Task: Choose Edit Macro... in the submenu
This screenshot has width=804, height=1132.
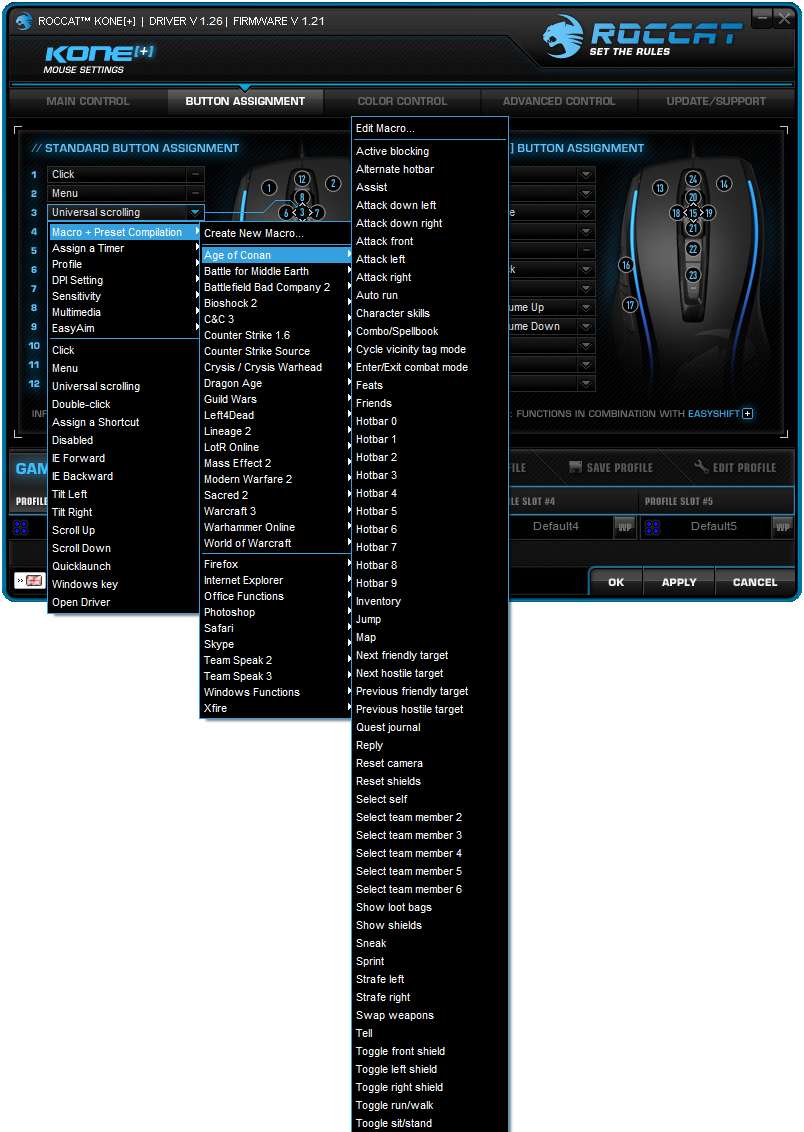Action: [x=430, y=129]
